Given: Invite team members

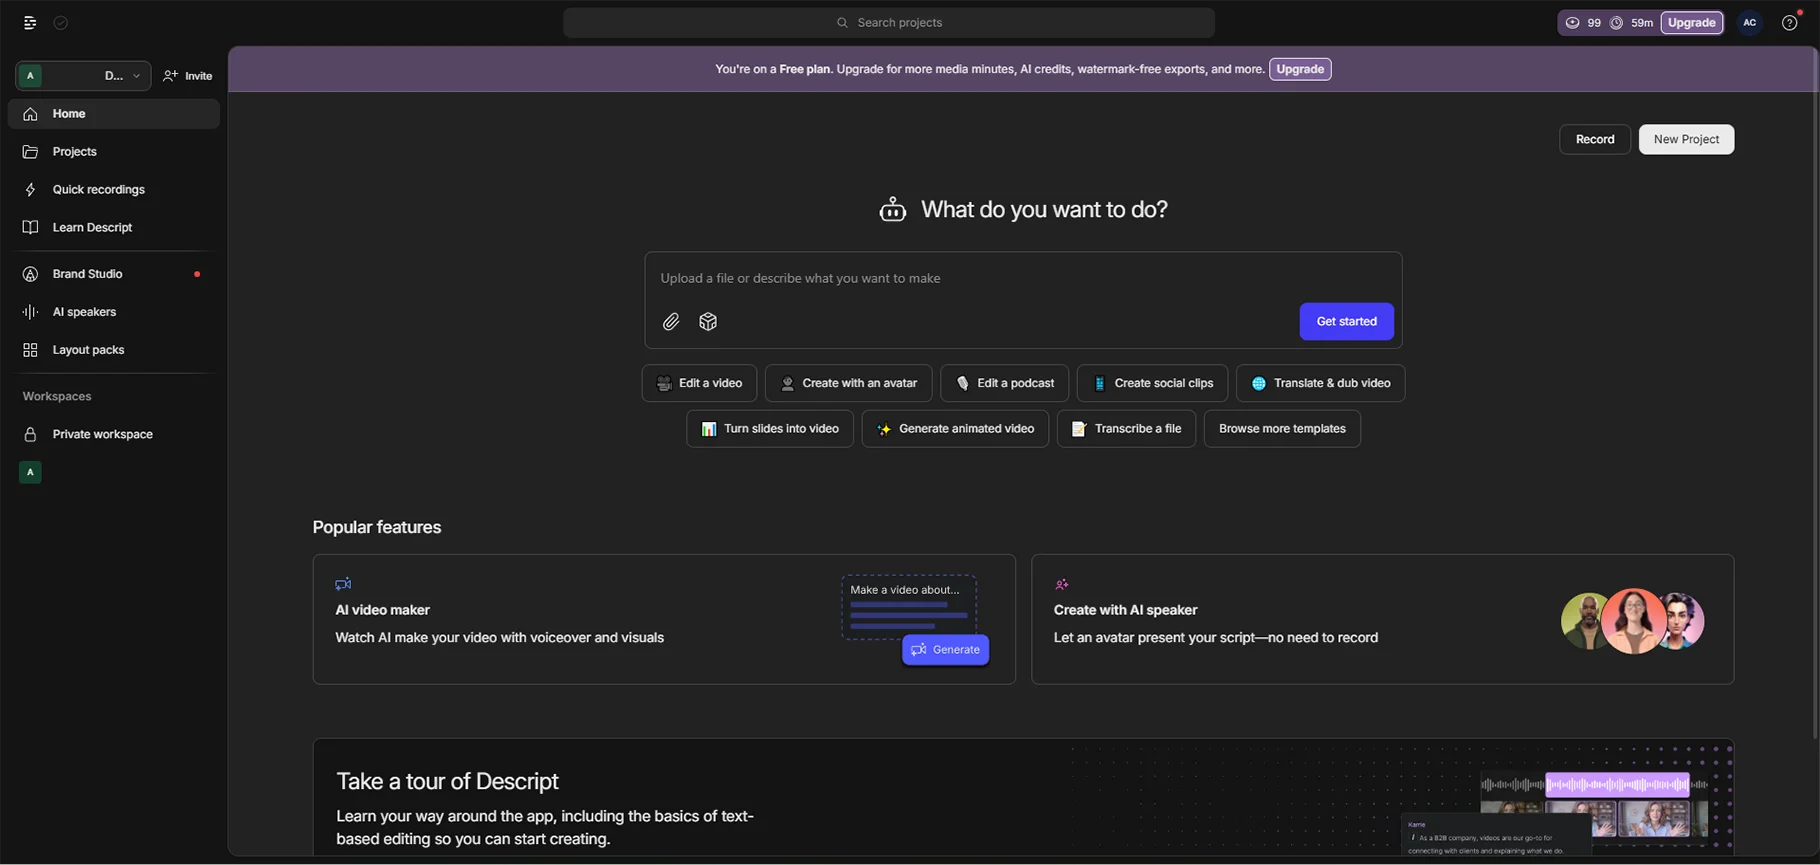Looking at the screenshot, I should [188, 76].
